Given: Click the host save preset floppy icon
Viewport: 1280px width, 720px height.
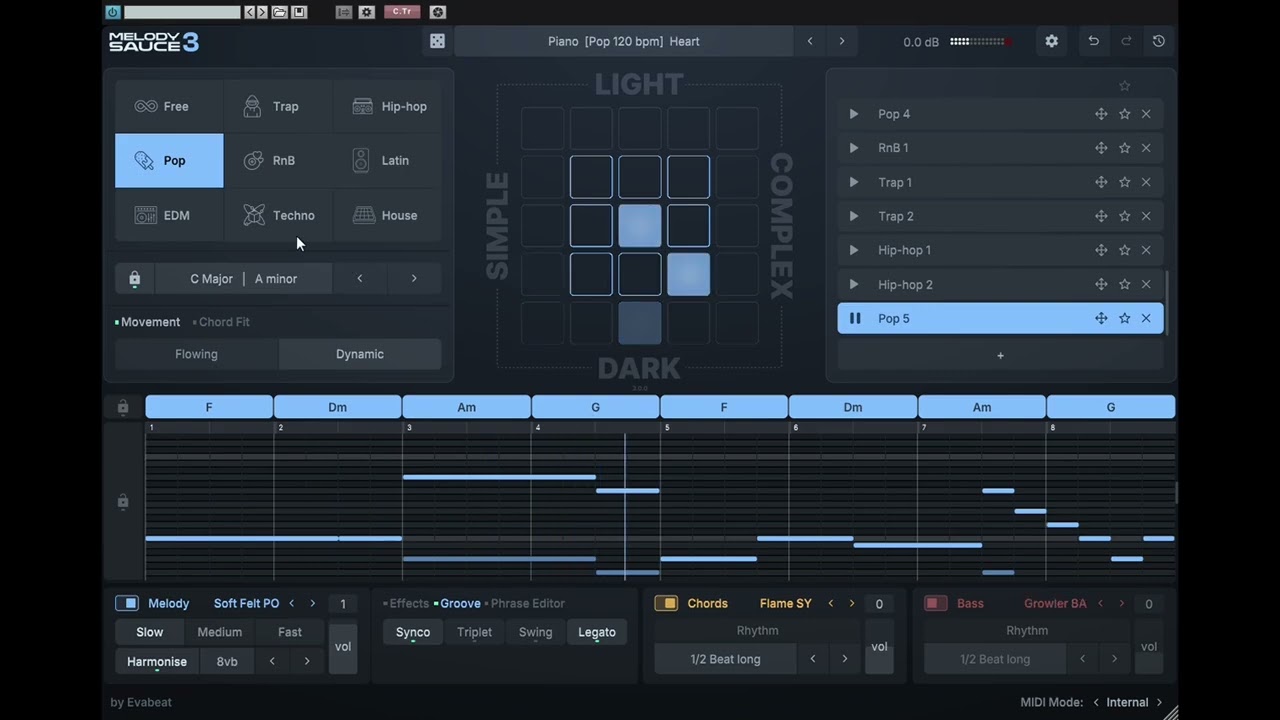Looking at the screenshot, I should tap(298, 12).
